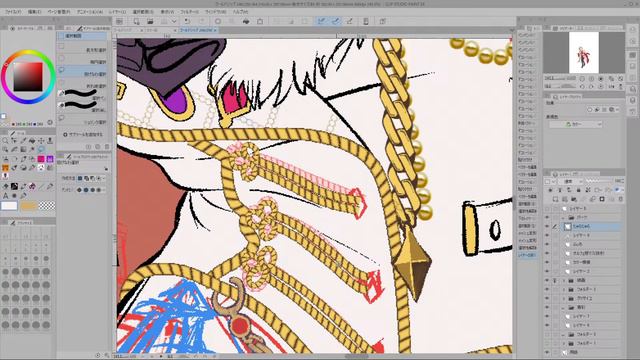The image size is (640, 360).
Task: Click the New canvas icon in command bar
Action: [x=136, y=21]
